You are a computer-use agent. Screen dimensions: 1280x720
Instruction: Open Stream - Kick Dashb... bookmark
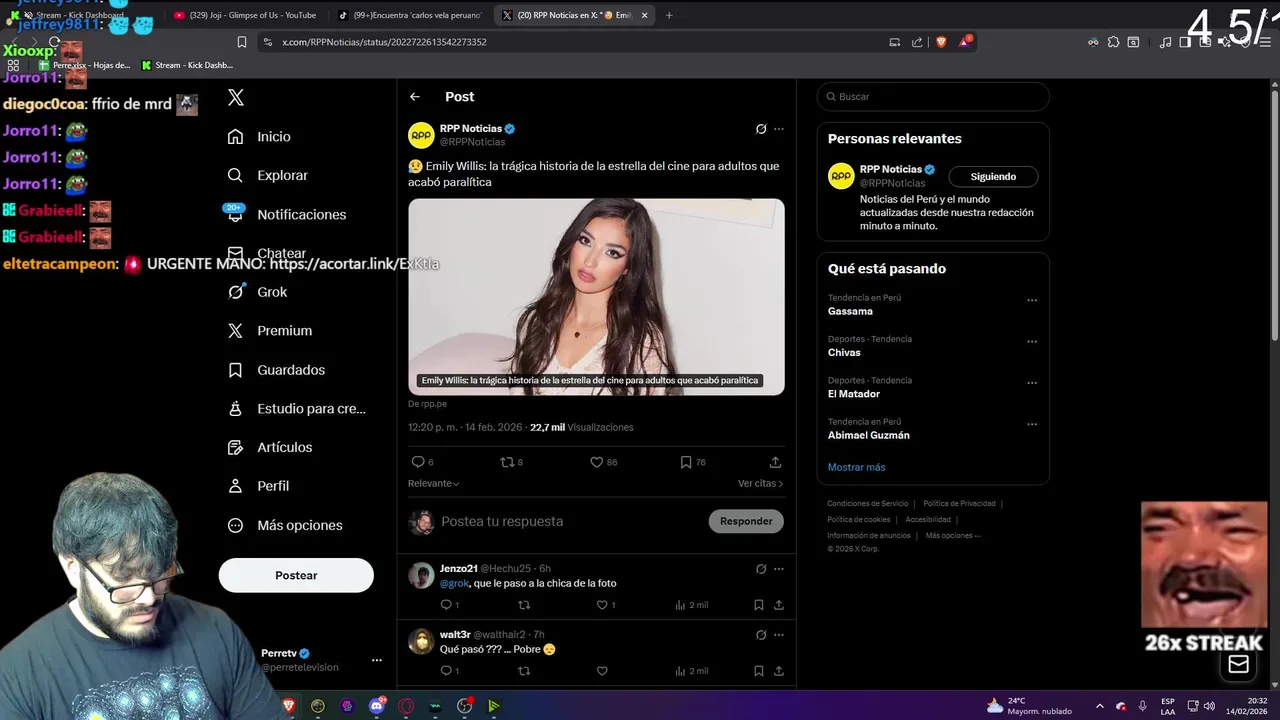point(187,65)
